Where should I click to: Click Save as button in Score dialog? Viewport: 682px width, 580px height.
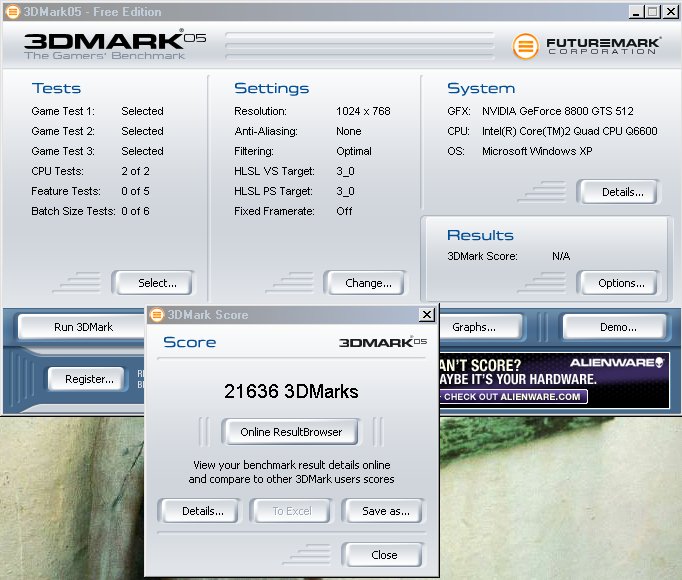(x=382, y=511)
